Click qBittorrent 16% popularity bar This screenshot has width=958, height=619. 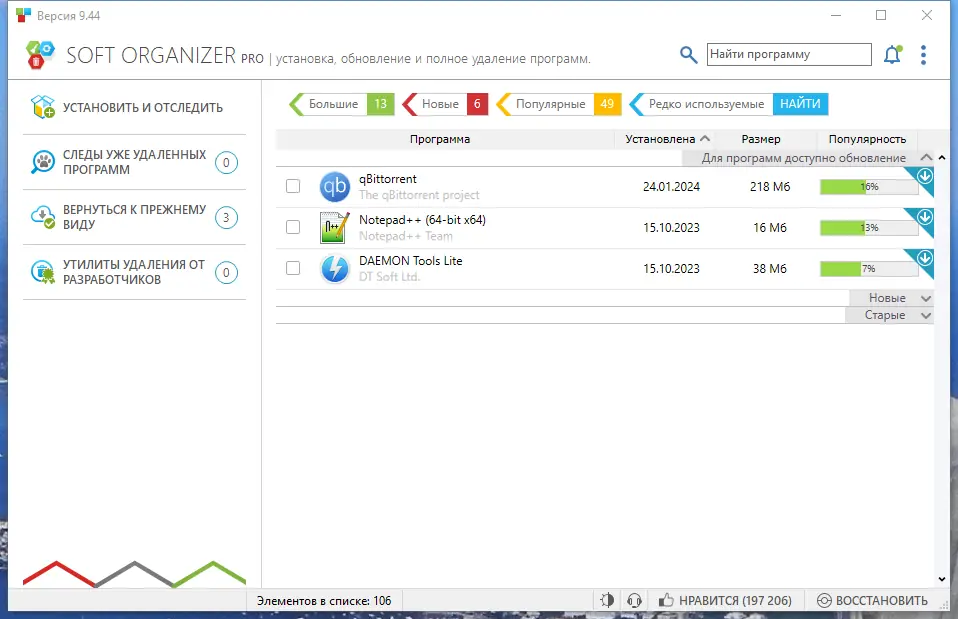pyautogui.click(x=869, y=186)
